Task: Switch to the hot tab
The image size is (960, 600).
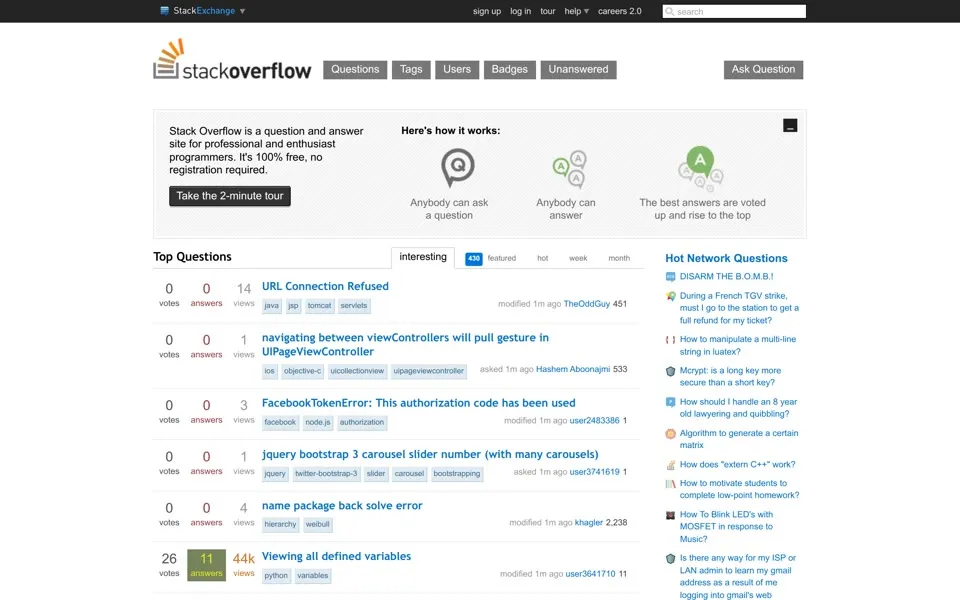Action: (542, 258)
